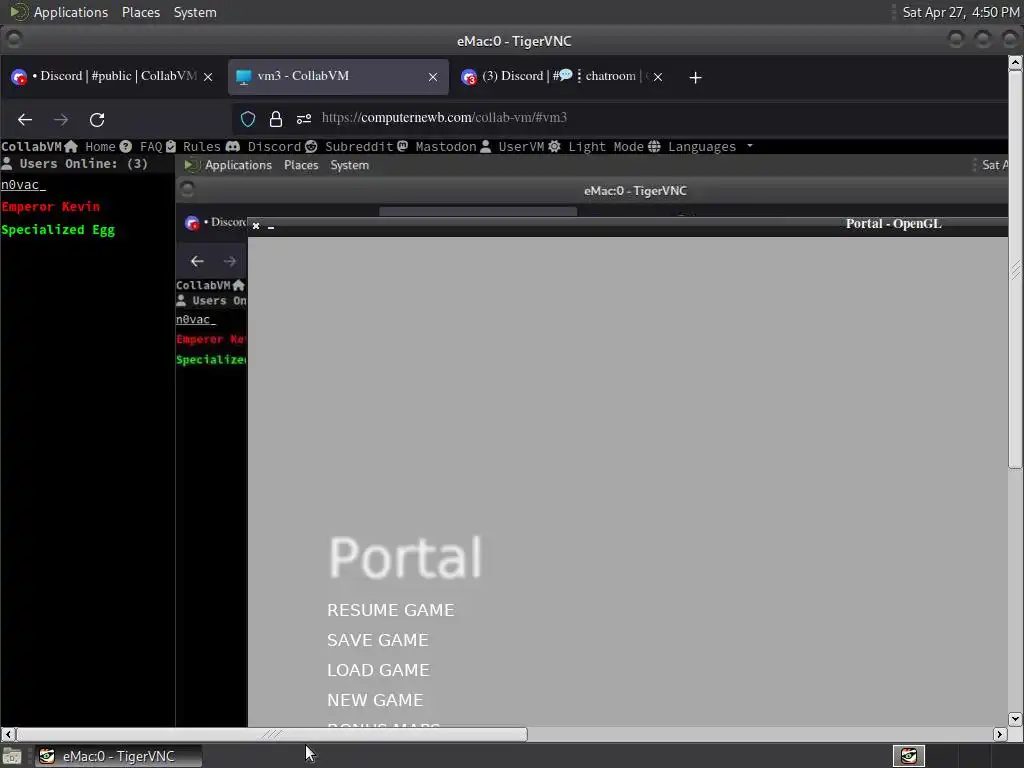Open the Mastodon link
This screenshot has height=768, width=1024.
point(437,146)
